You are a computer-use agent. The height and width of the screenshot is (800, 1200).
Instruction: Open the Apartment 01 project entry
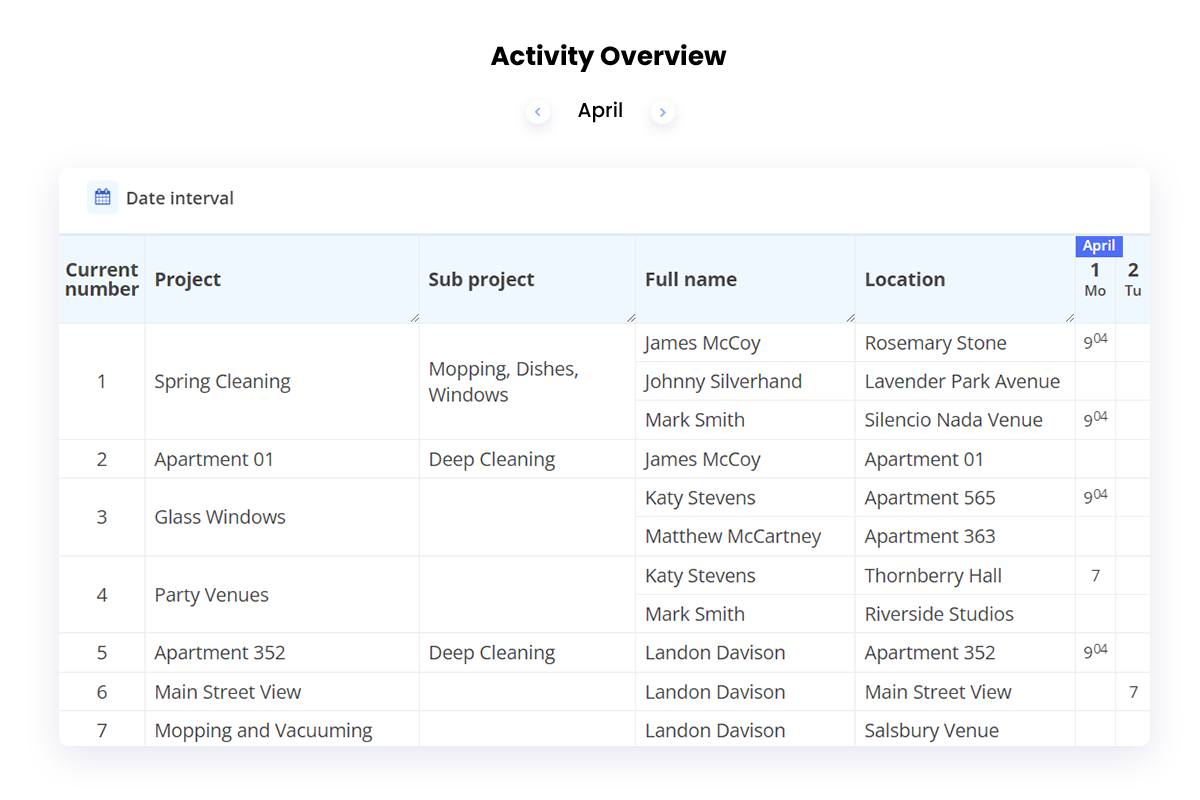pos(214,459)
